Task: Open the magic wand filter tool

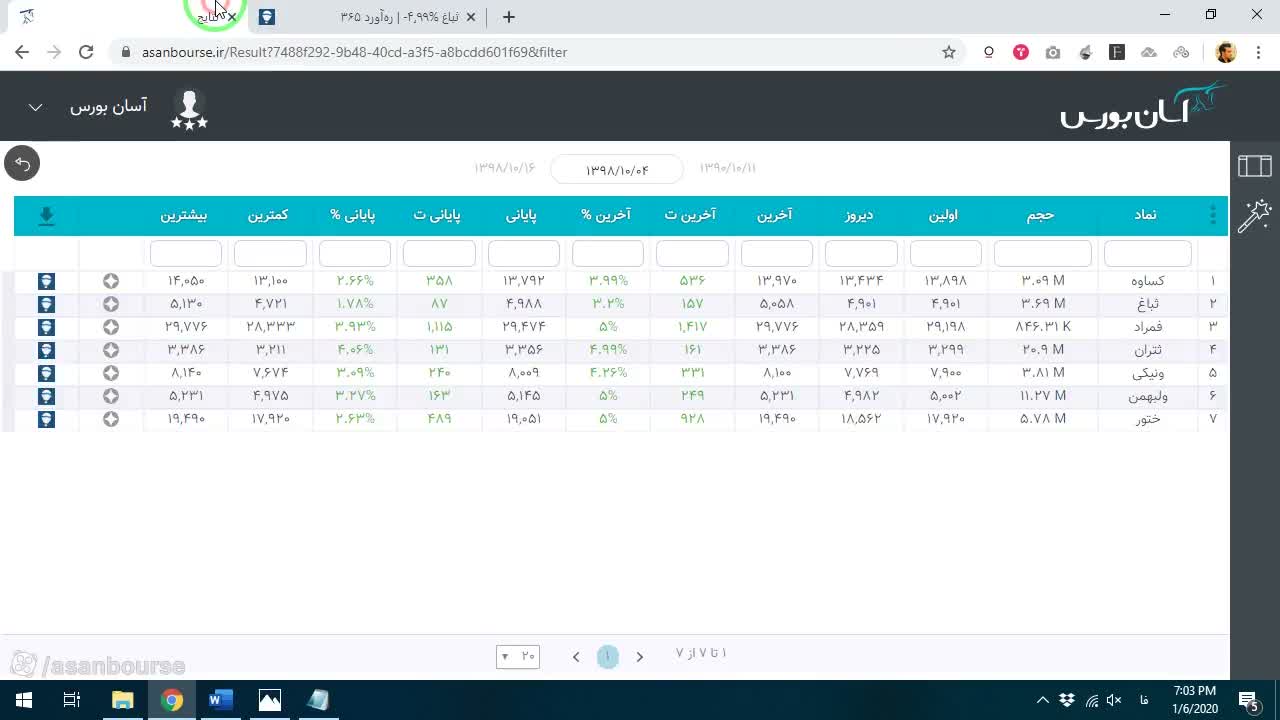Action: click(x=1254, y=215)
